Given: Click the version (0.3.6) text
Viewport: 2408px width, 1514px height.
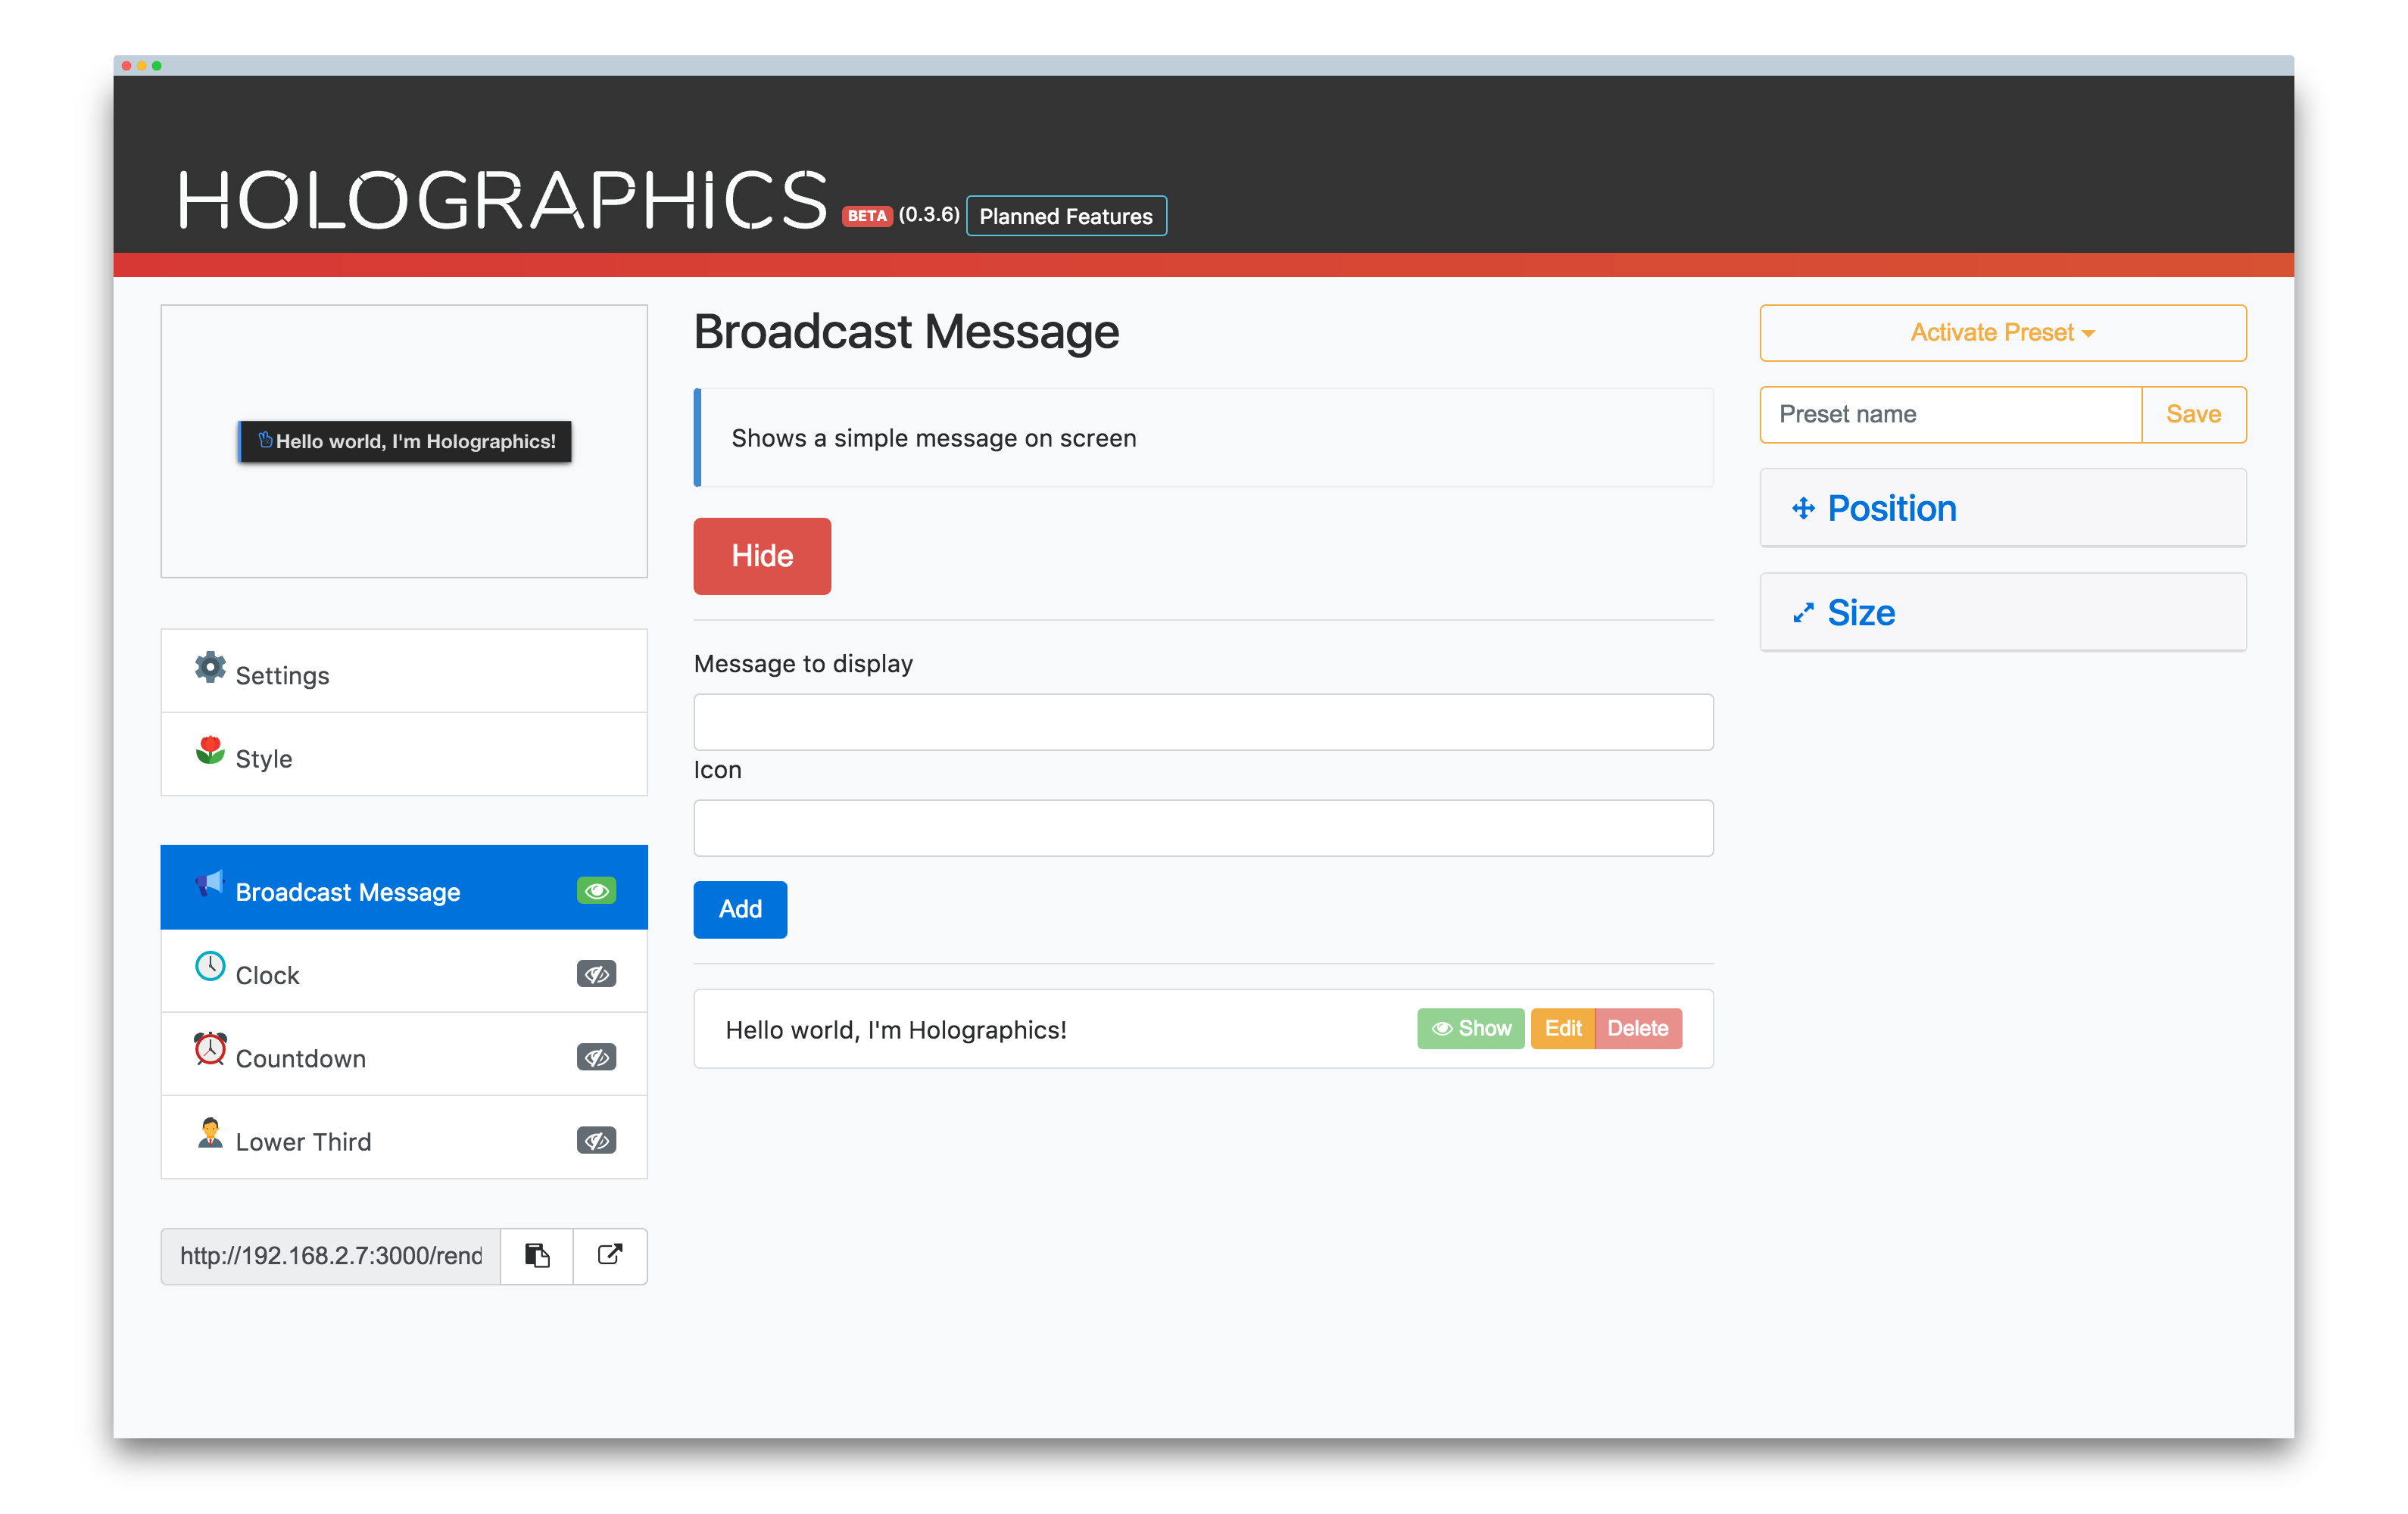Looking at the screenshot, I should tap(929, 215).
